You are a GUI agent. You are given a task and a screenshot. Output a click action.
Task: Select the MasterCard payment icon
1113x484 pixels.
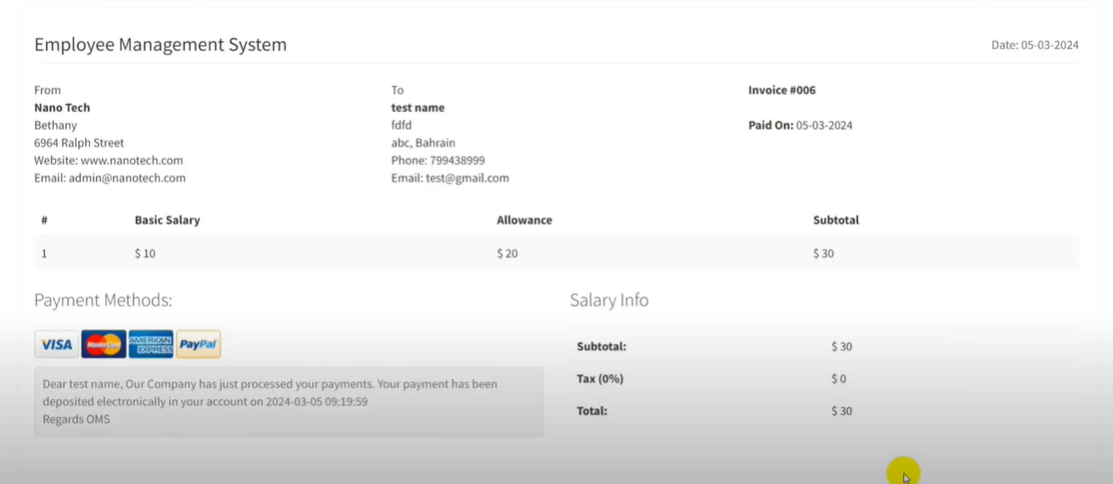pyautogui.click(x=103, y=345)
